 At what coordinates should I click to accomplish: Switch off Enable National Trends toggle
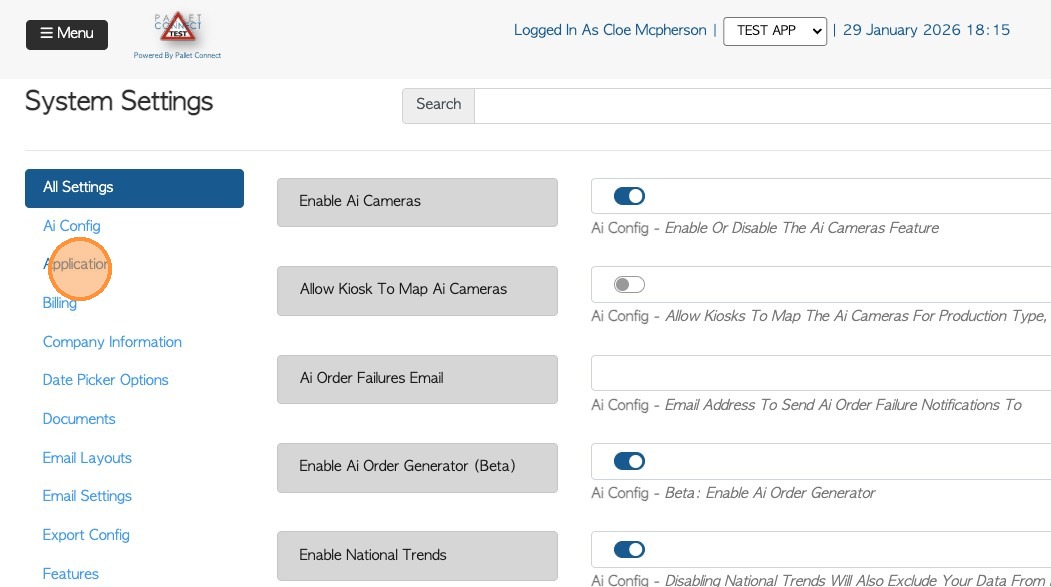click(629, 549)
